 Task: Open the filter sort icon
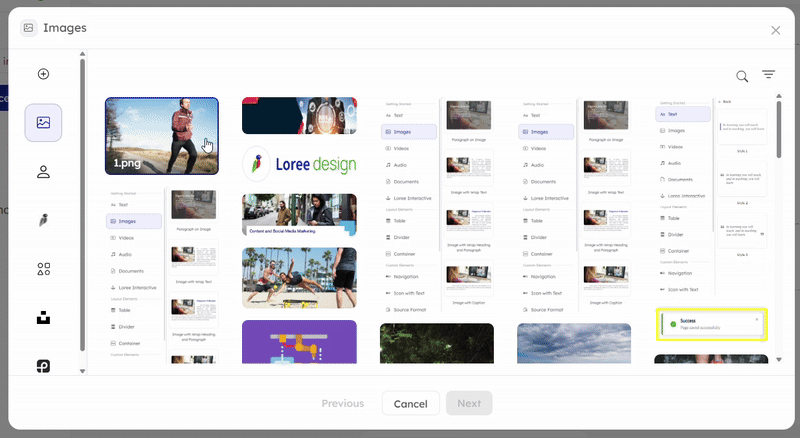[x=768, y=75]
